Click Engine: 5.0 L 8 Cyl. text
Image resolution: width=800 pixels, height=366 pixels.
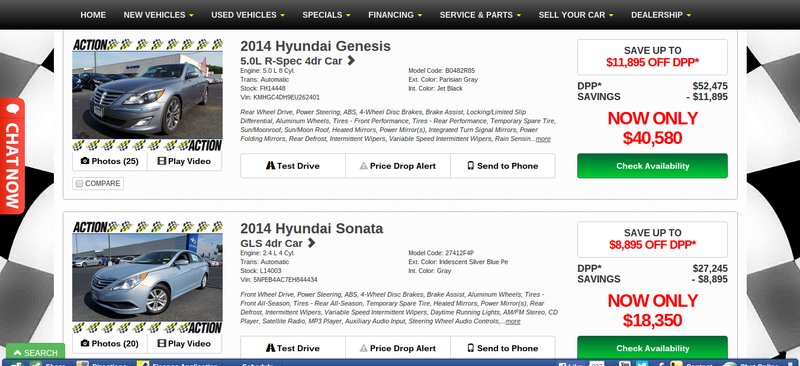[x=267, y=70]
